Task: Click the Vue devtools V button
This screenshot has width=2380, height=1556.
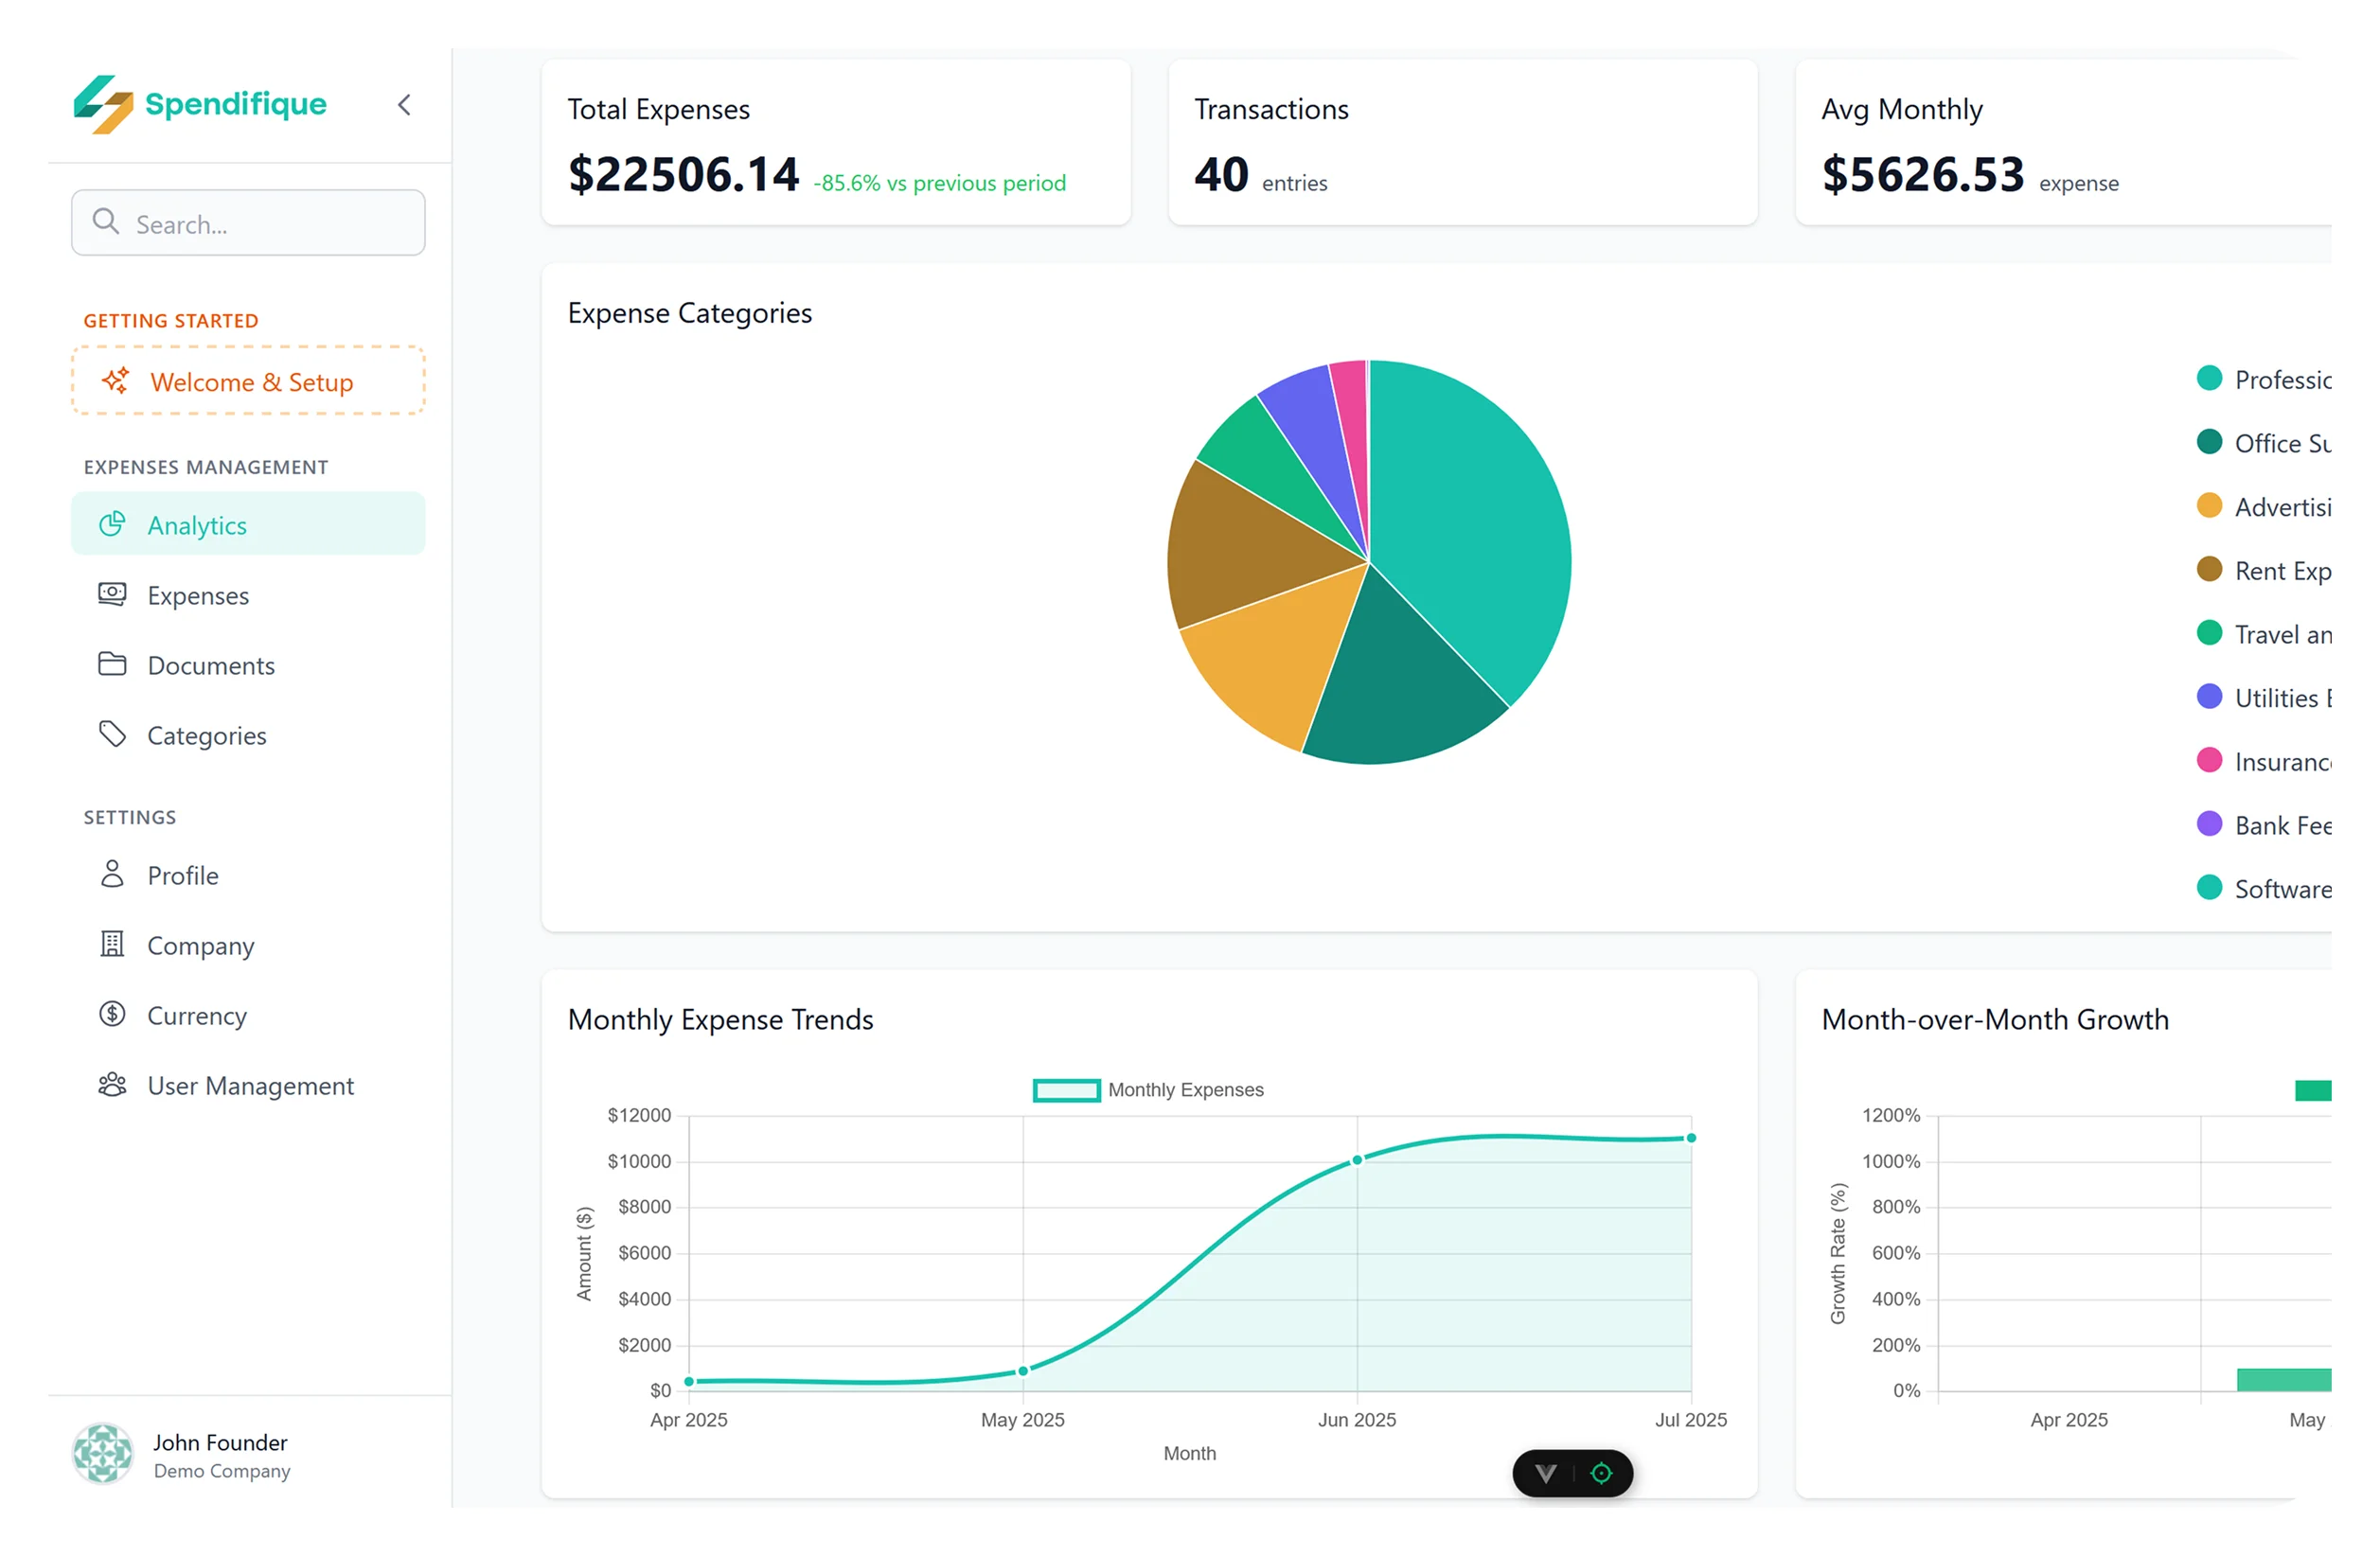Action: pos(1546,1473)
